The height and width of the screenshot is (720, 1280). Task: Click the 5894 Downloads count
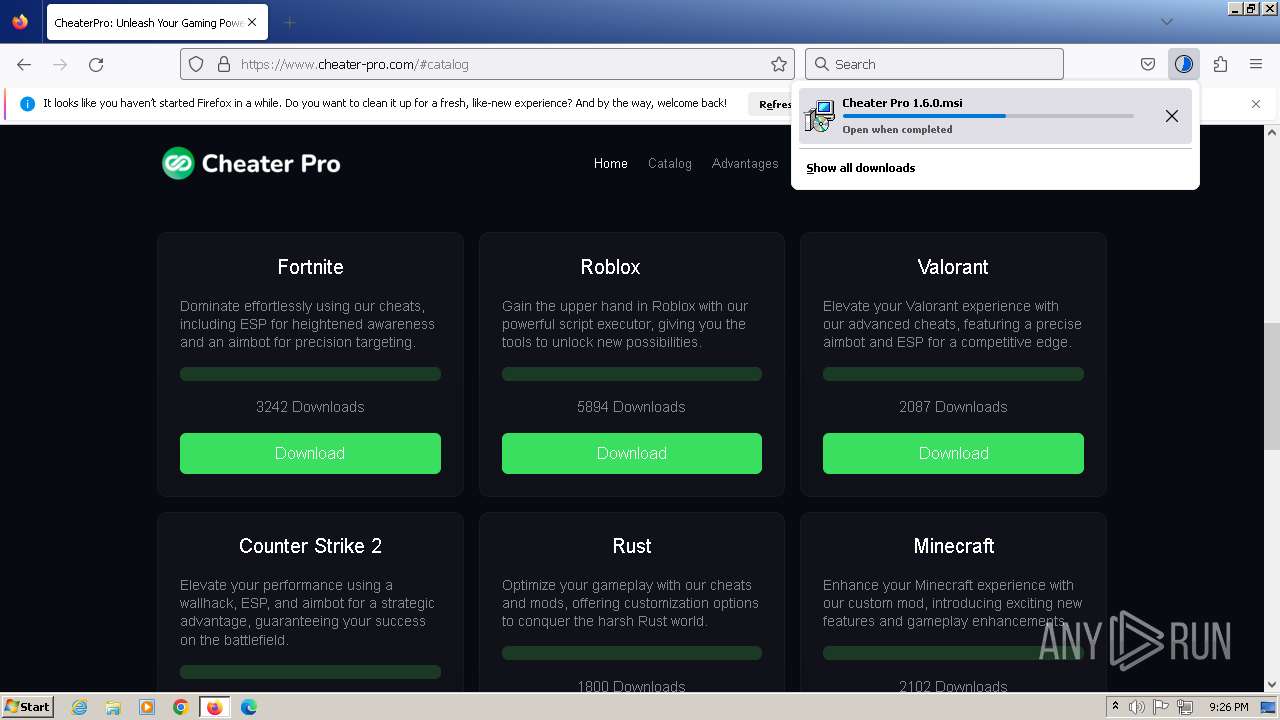[631, 407]
